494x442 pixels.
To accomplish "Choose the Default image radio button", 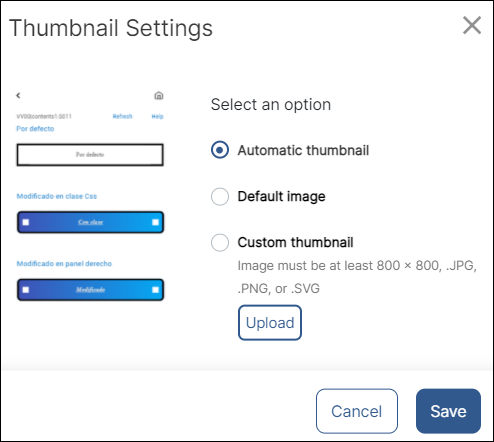I will click(x=220, y=196).
